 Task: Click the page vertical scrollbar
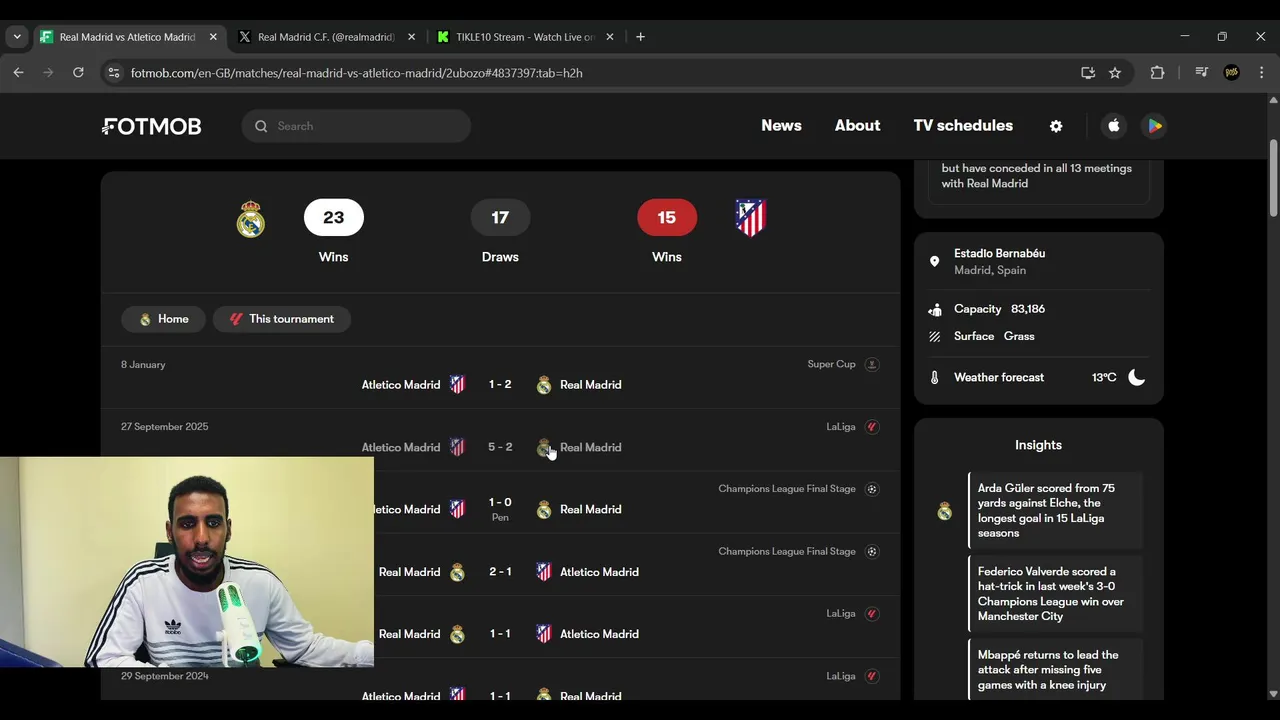click(x=1273, y=178)
